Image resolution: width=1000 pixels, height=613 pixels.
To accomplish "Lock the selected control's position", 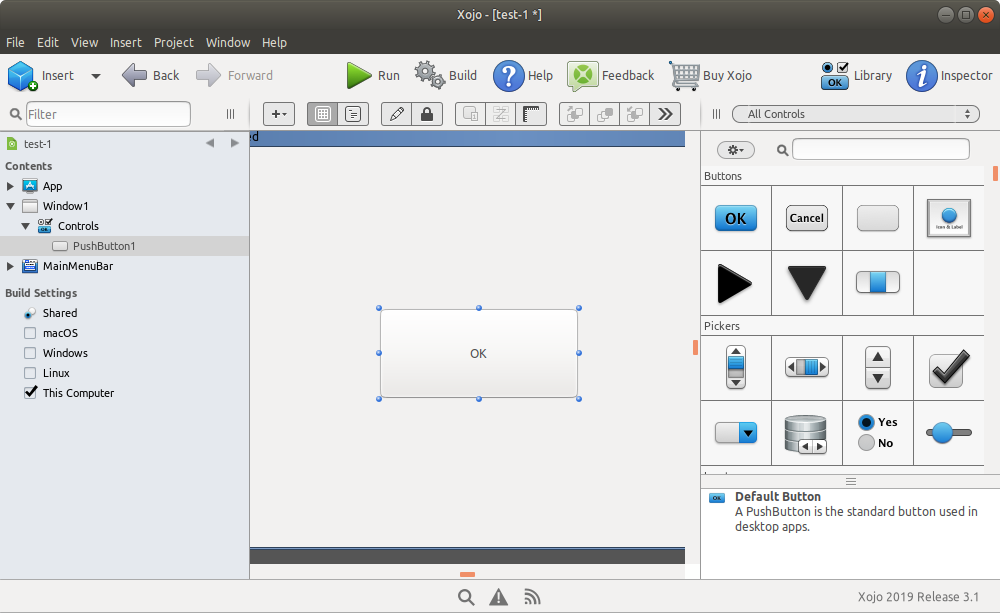I will click(427, 114).
